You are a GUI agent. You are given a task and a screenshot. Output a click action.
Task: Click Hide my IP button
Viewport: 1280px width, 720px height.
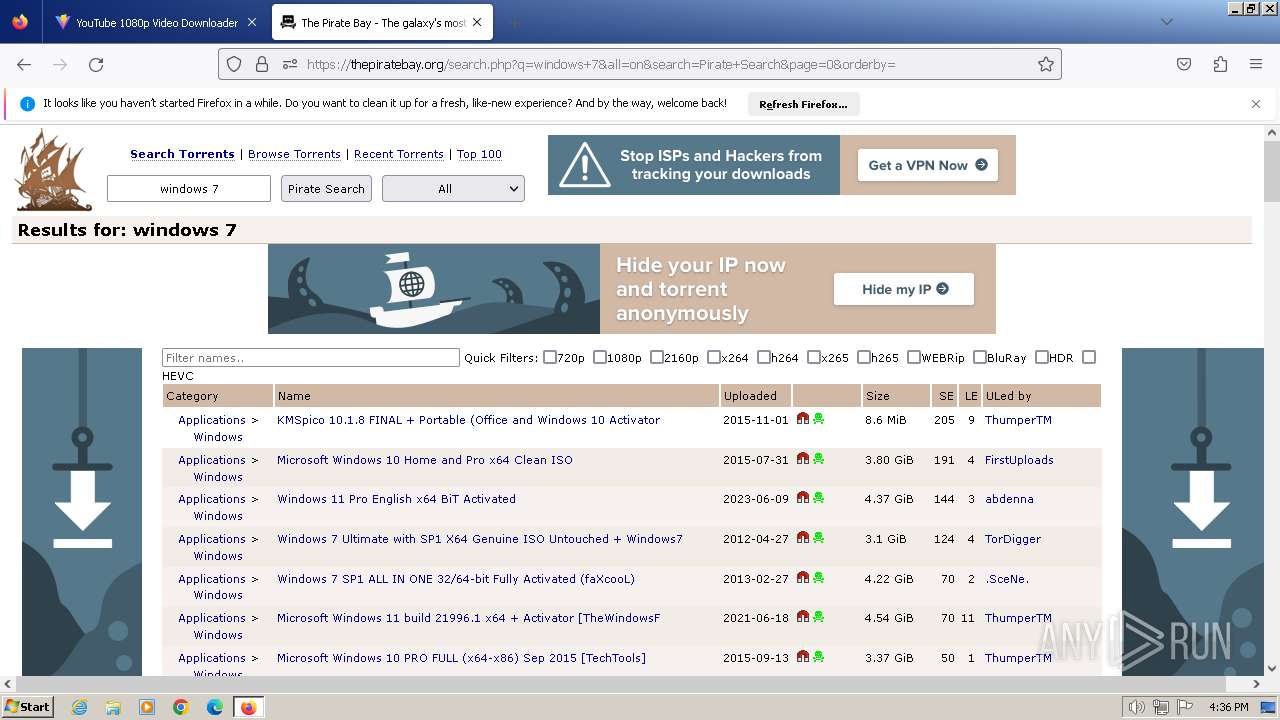tap(904, 289)
